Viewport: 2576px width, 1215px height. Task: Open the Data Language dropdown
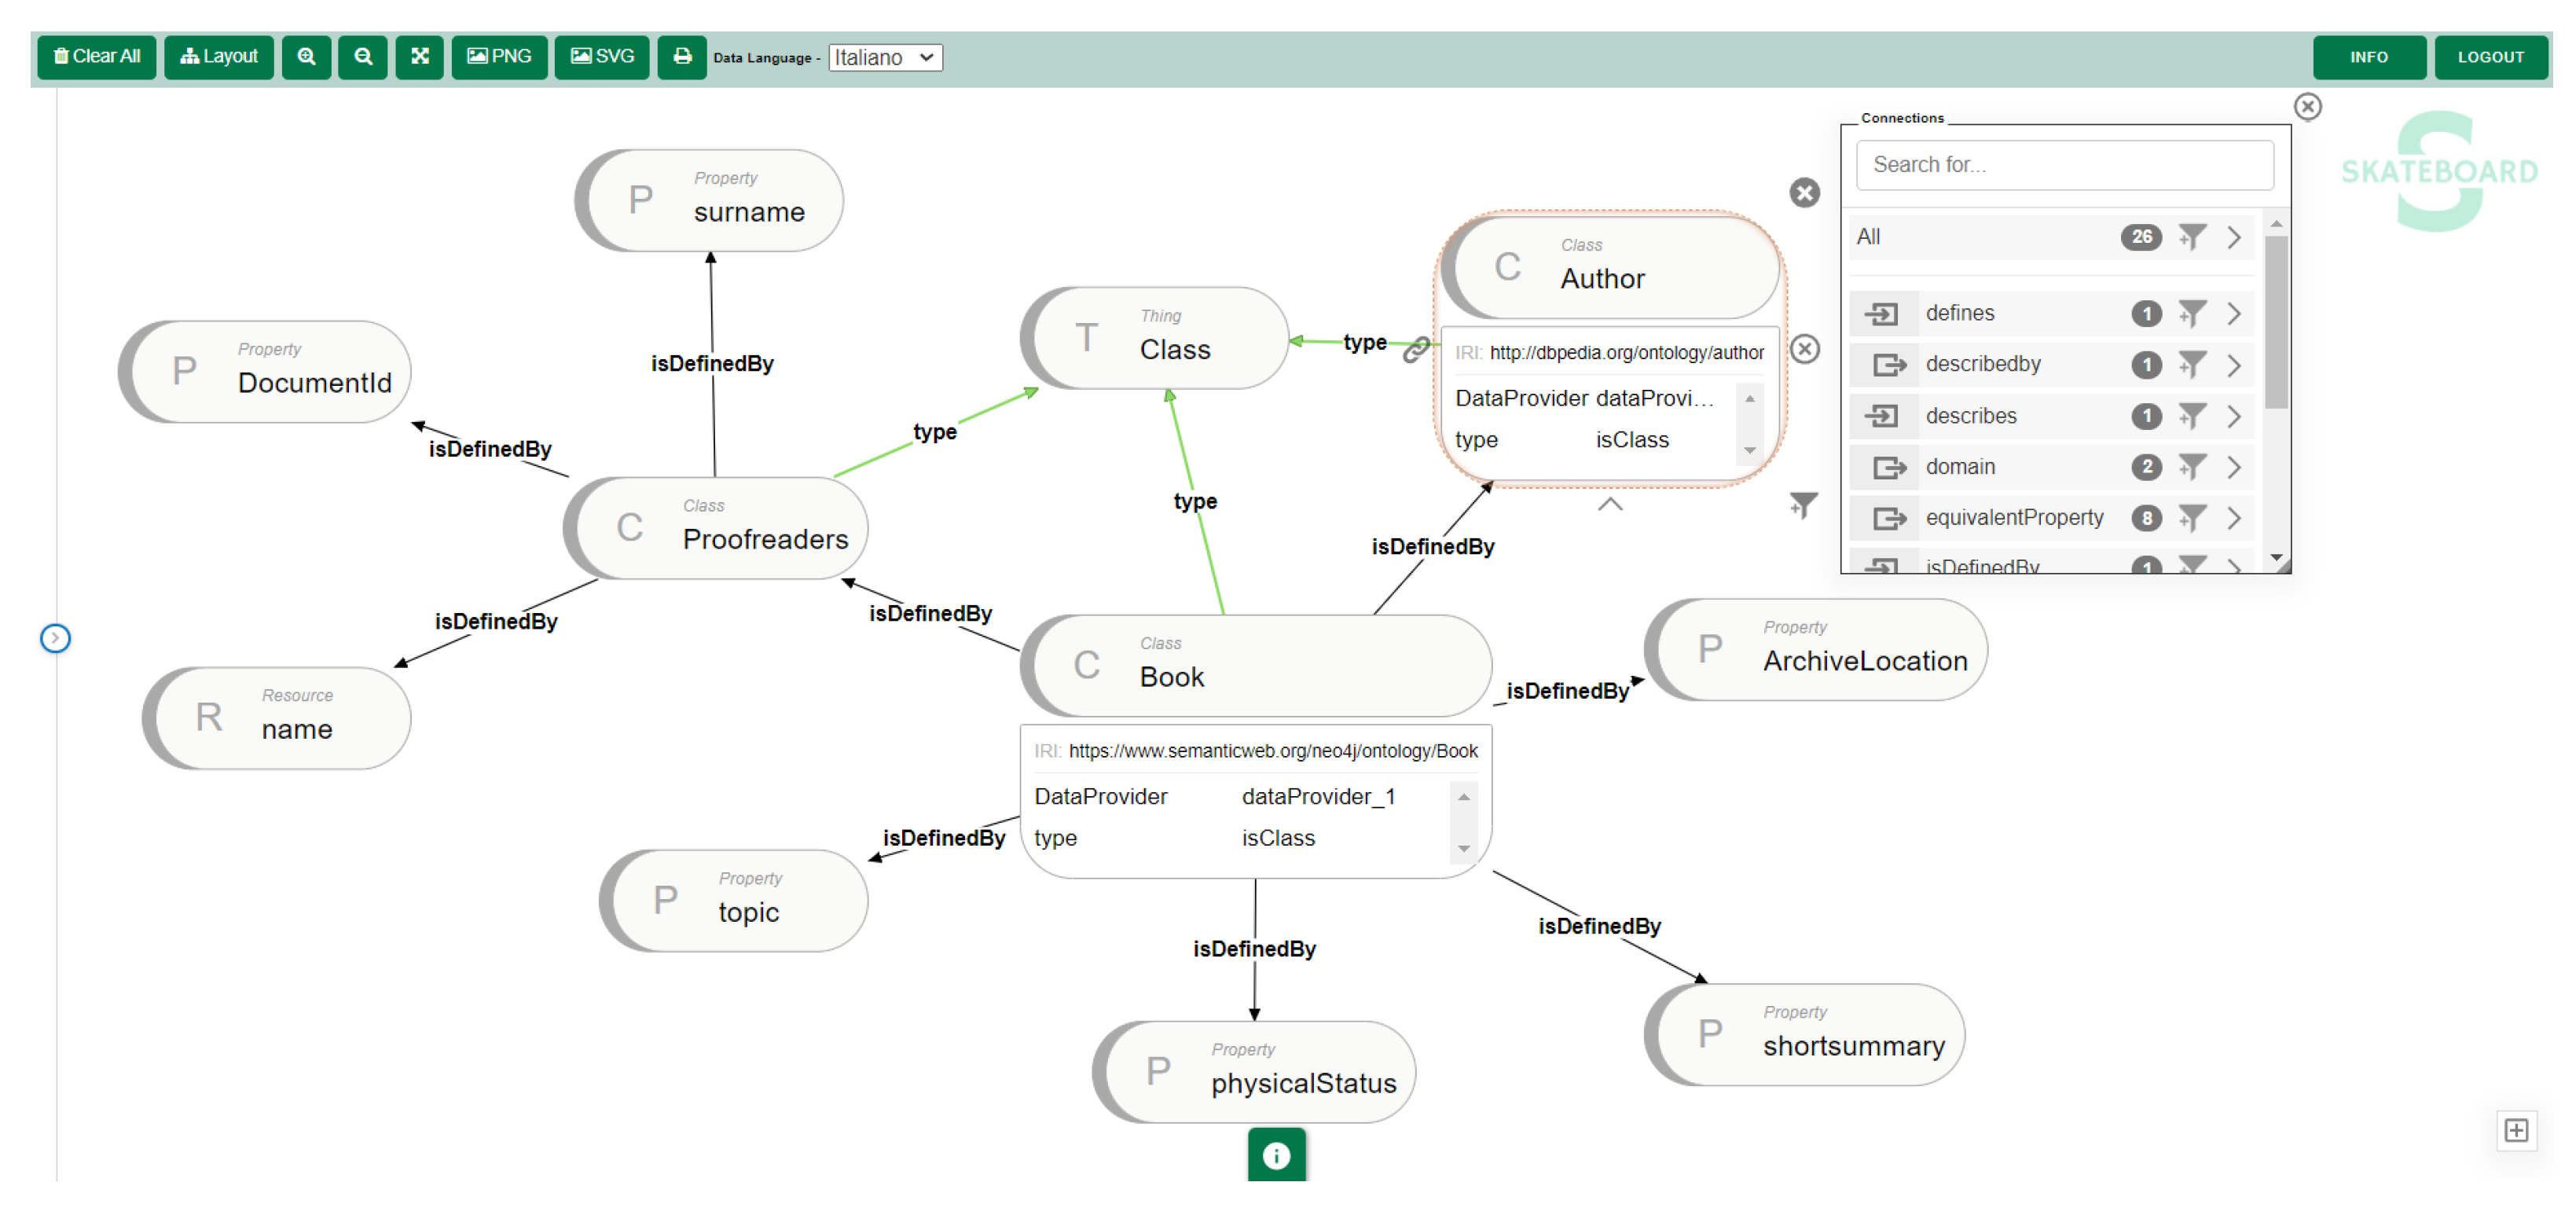click(x=884, y=57)
